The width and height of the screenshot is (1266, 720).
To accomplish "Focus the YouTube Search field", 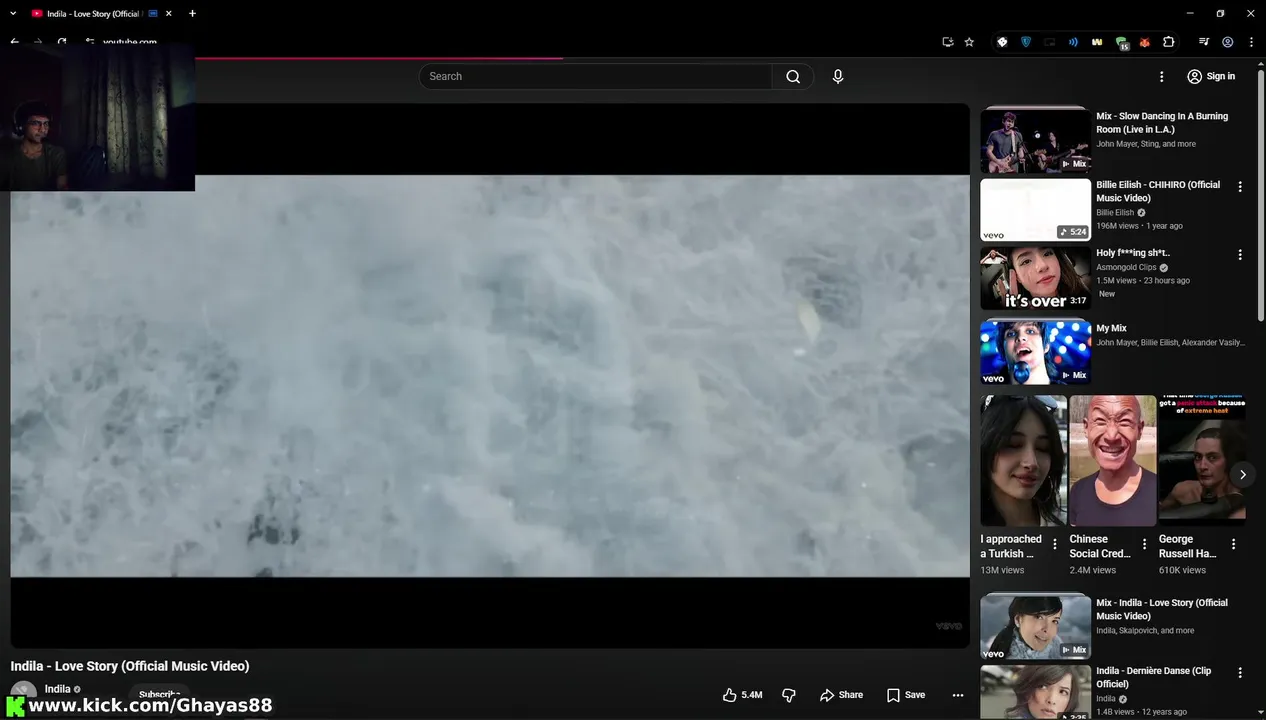I will coord(595,76).
